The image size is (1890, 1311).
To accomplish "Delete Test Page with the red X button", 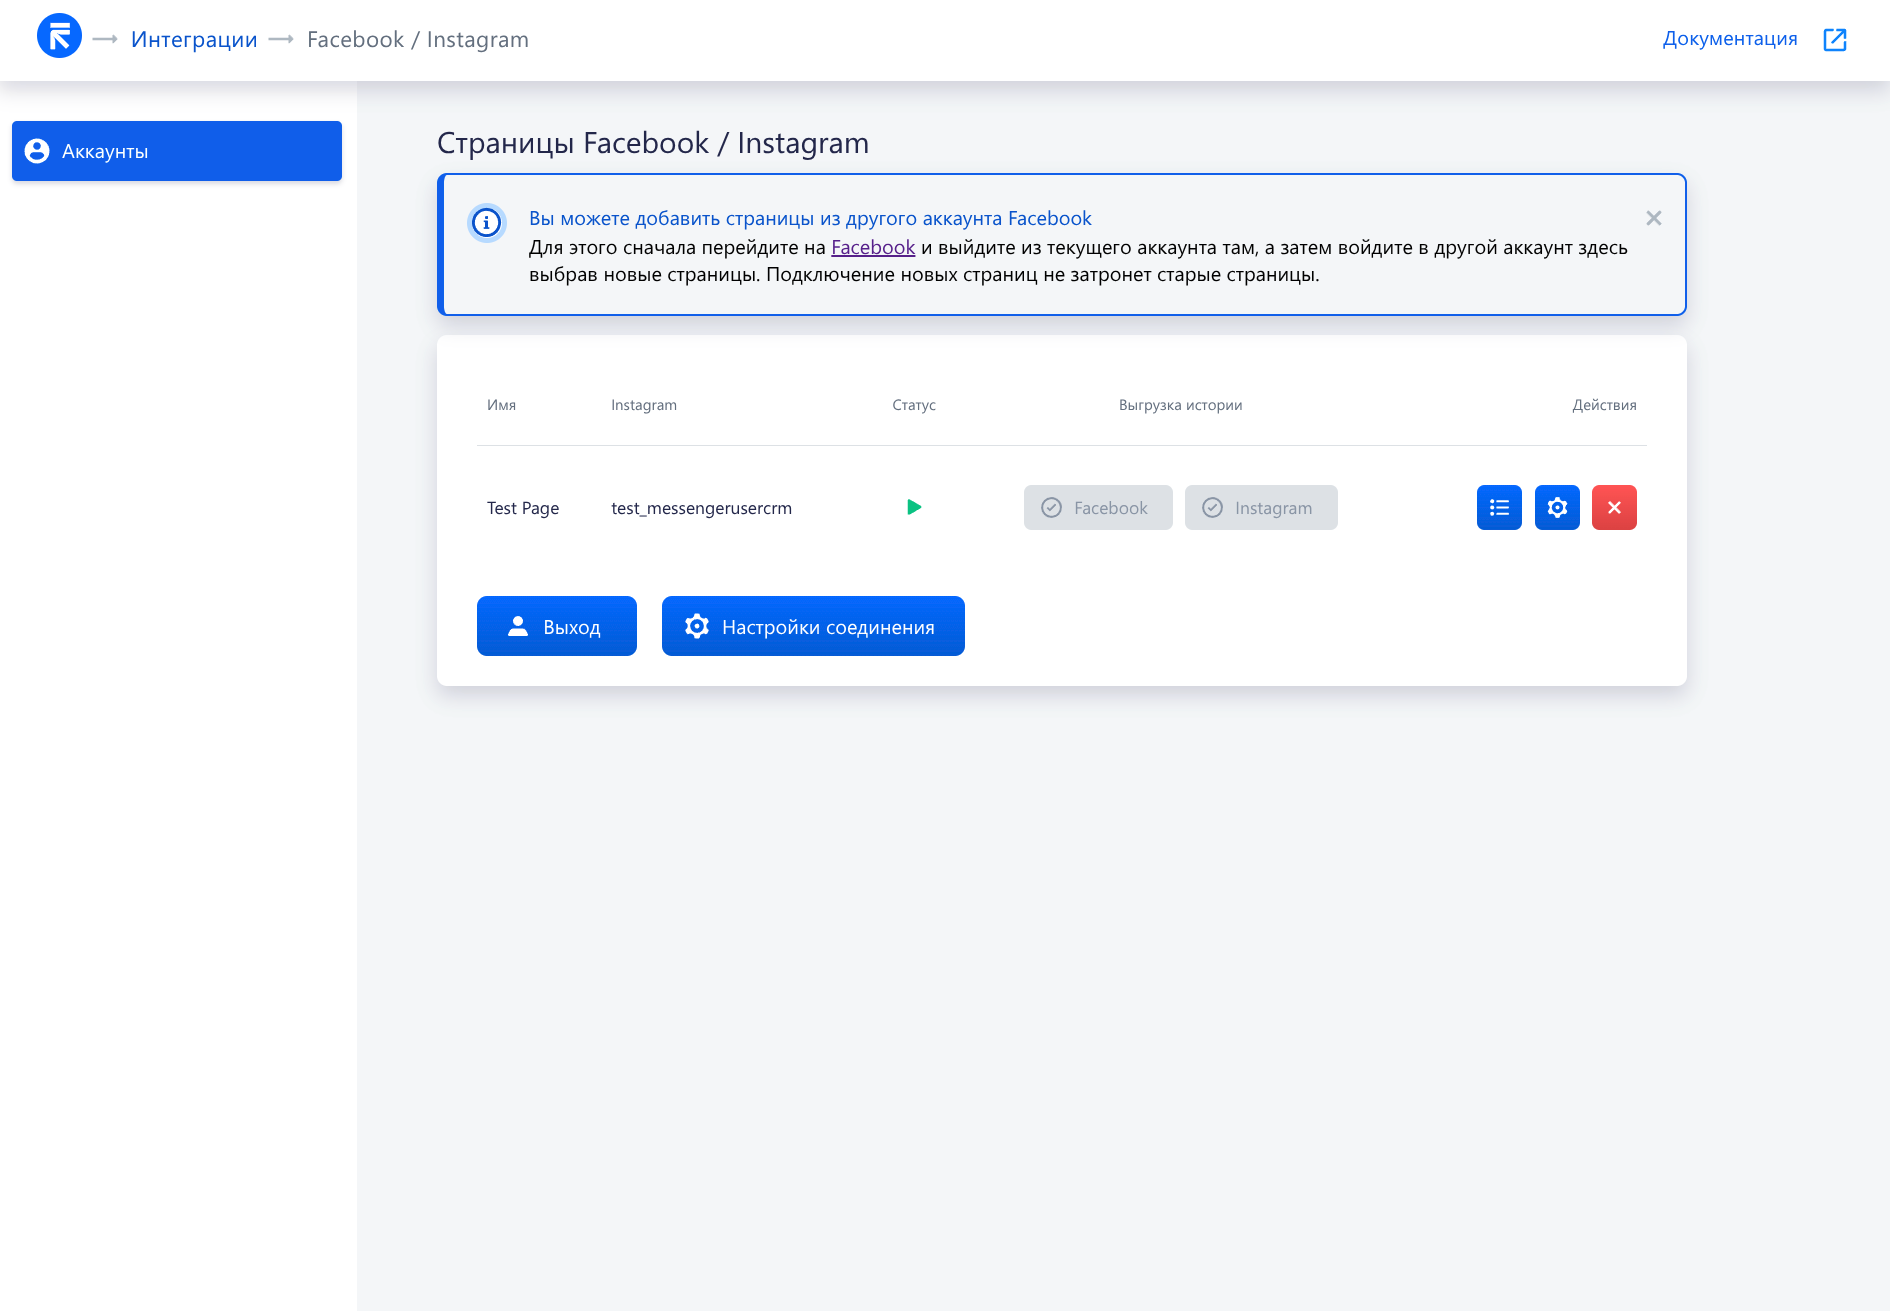I will pos(1613,508).
